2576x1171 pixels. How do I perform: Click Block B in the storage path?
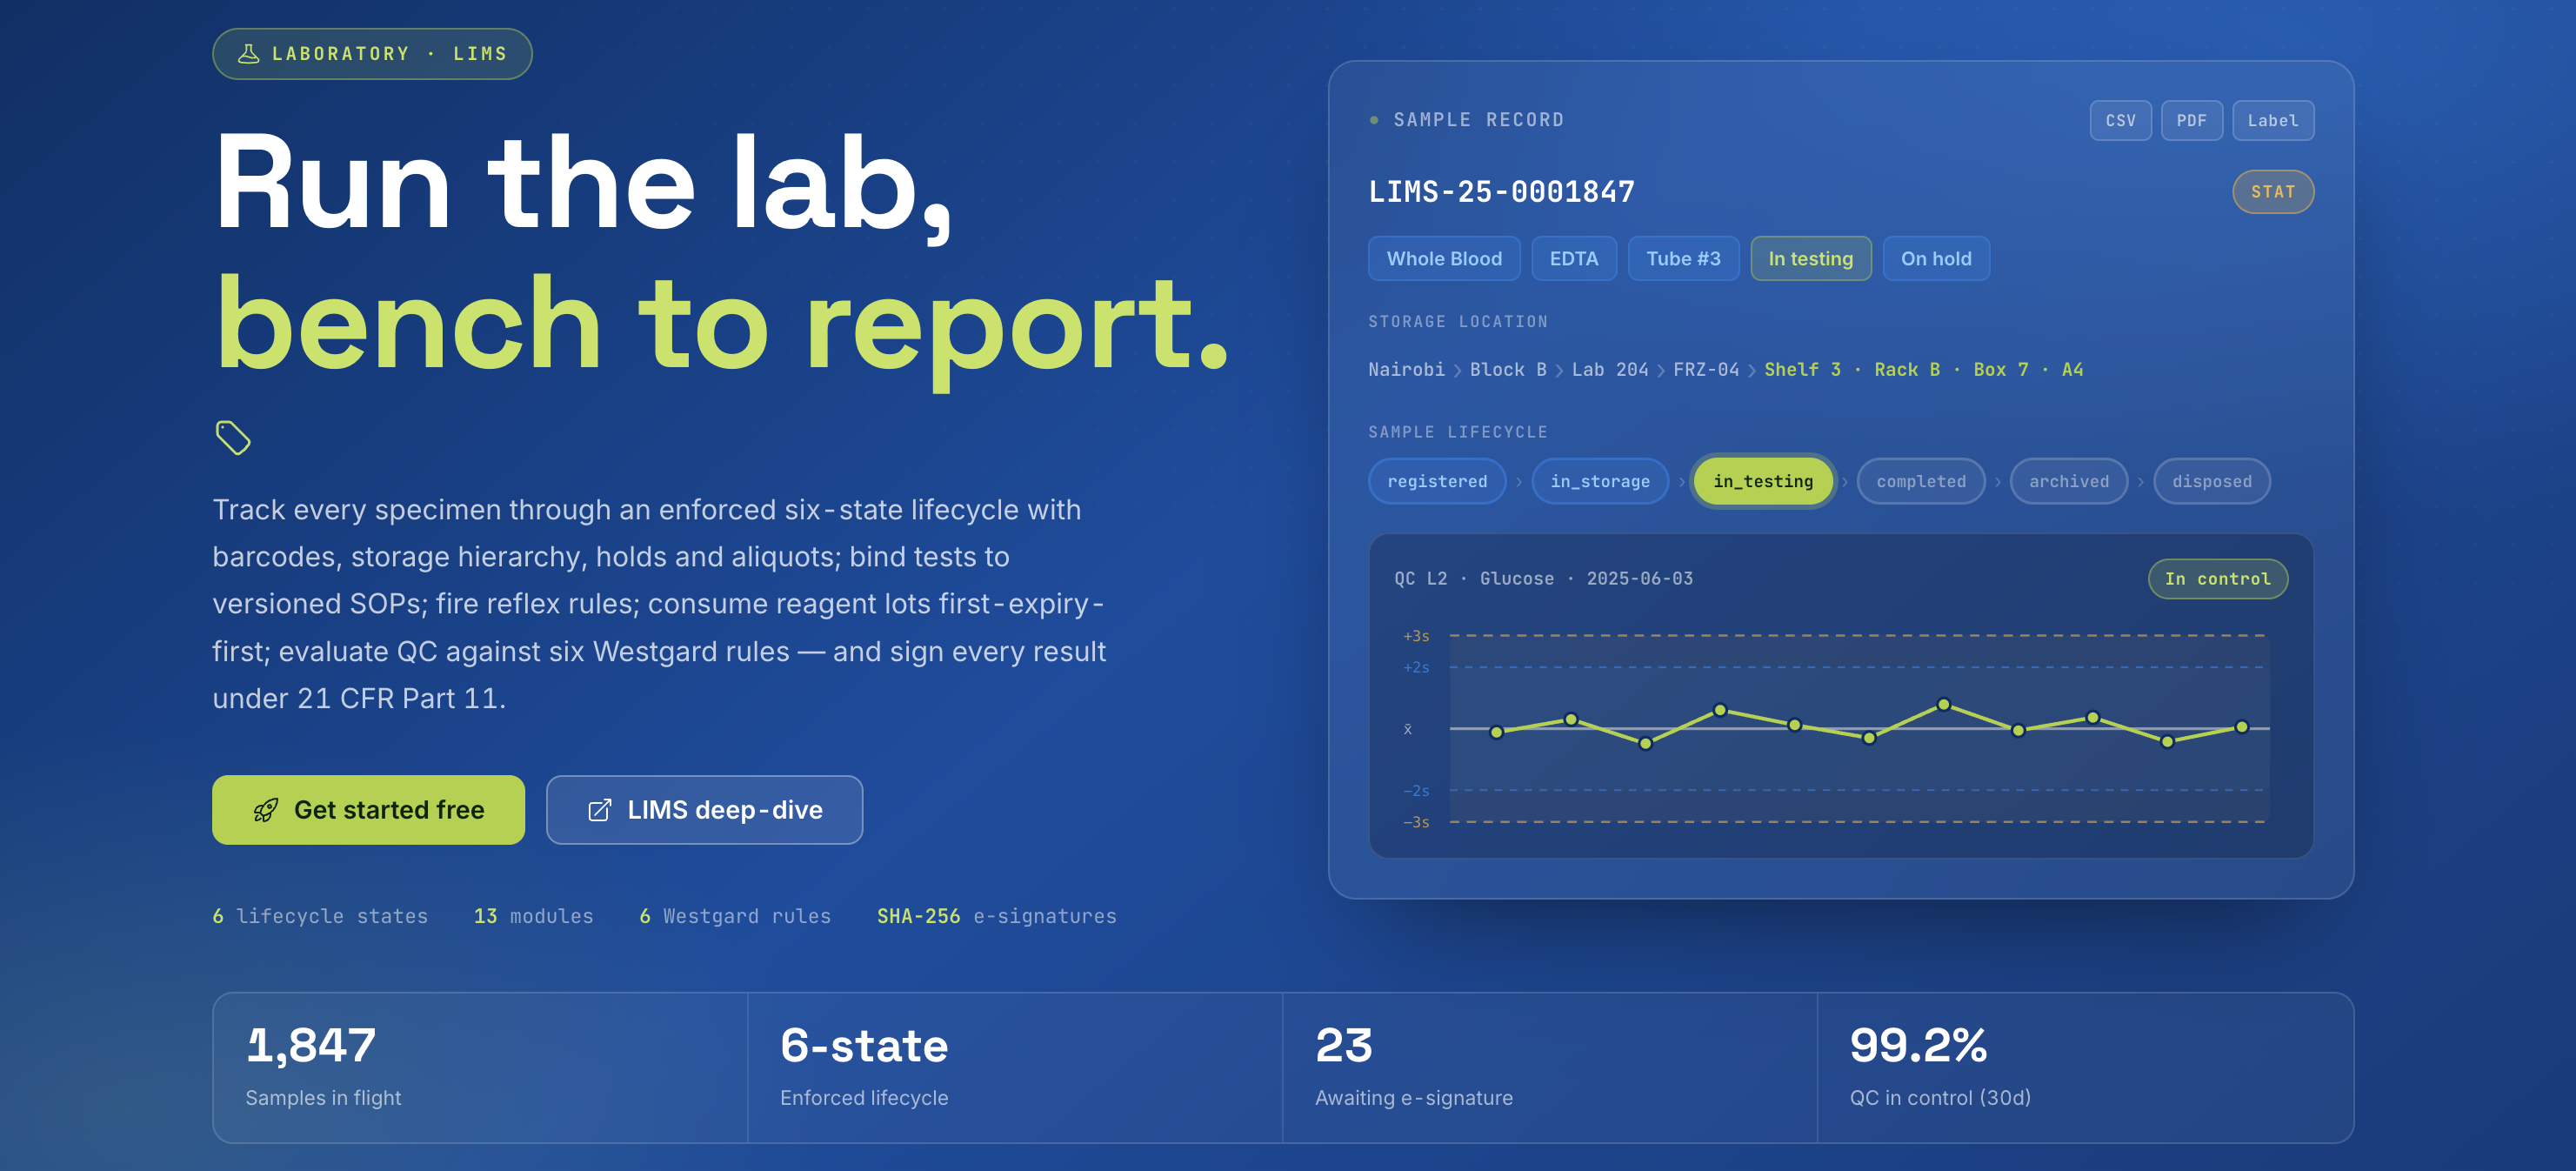click(x=1508, y=370)
